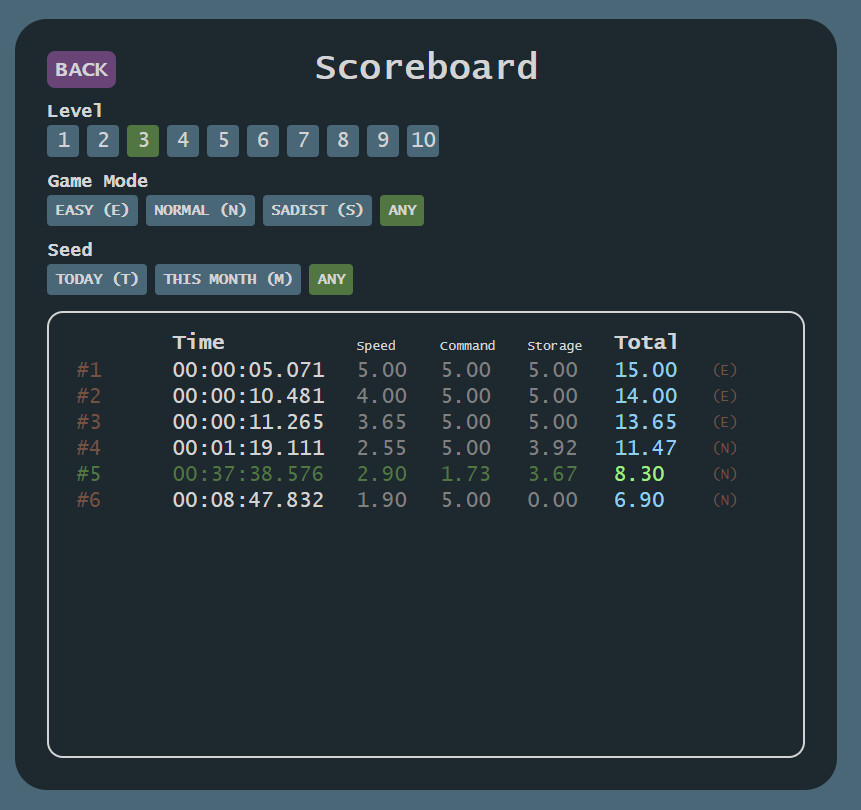This screenshot has height=810, width=861.
Task: Filter by EASY (E) game mode
Action: point(92,210)
